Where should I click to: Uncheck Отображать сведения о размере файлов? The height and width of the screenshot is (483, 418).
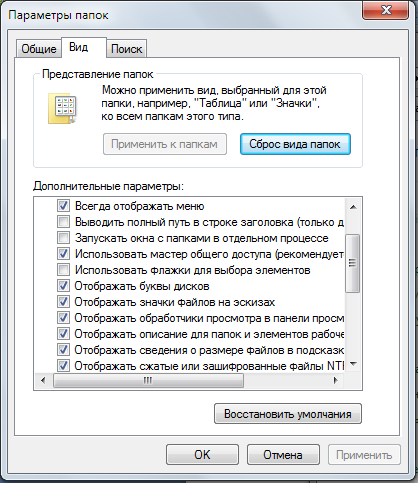tap(63, 350)
